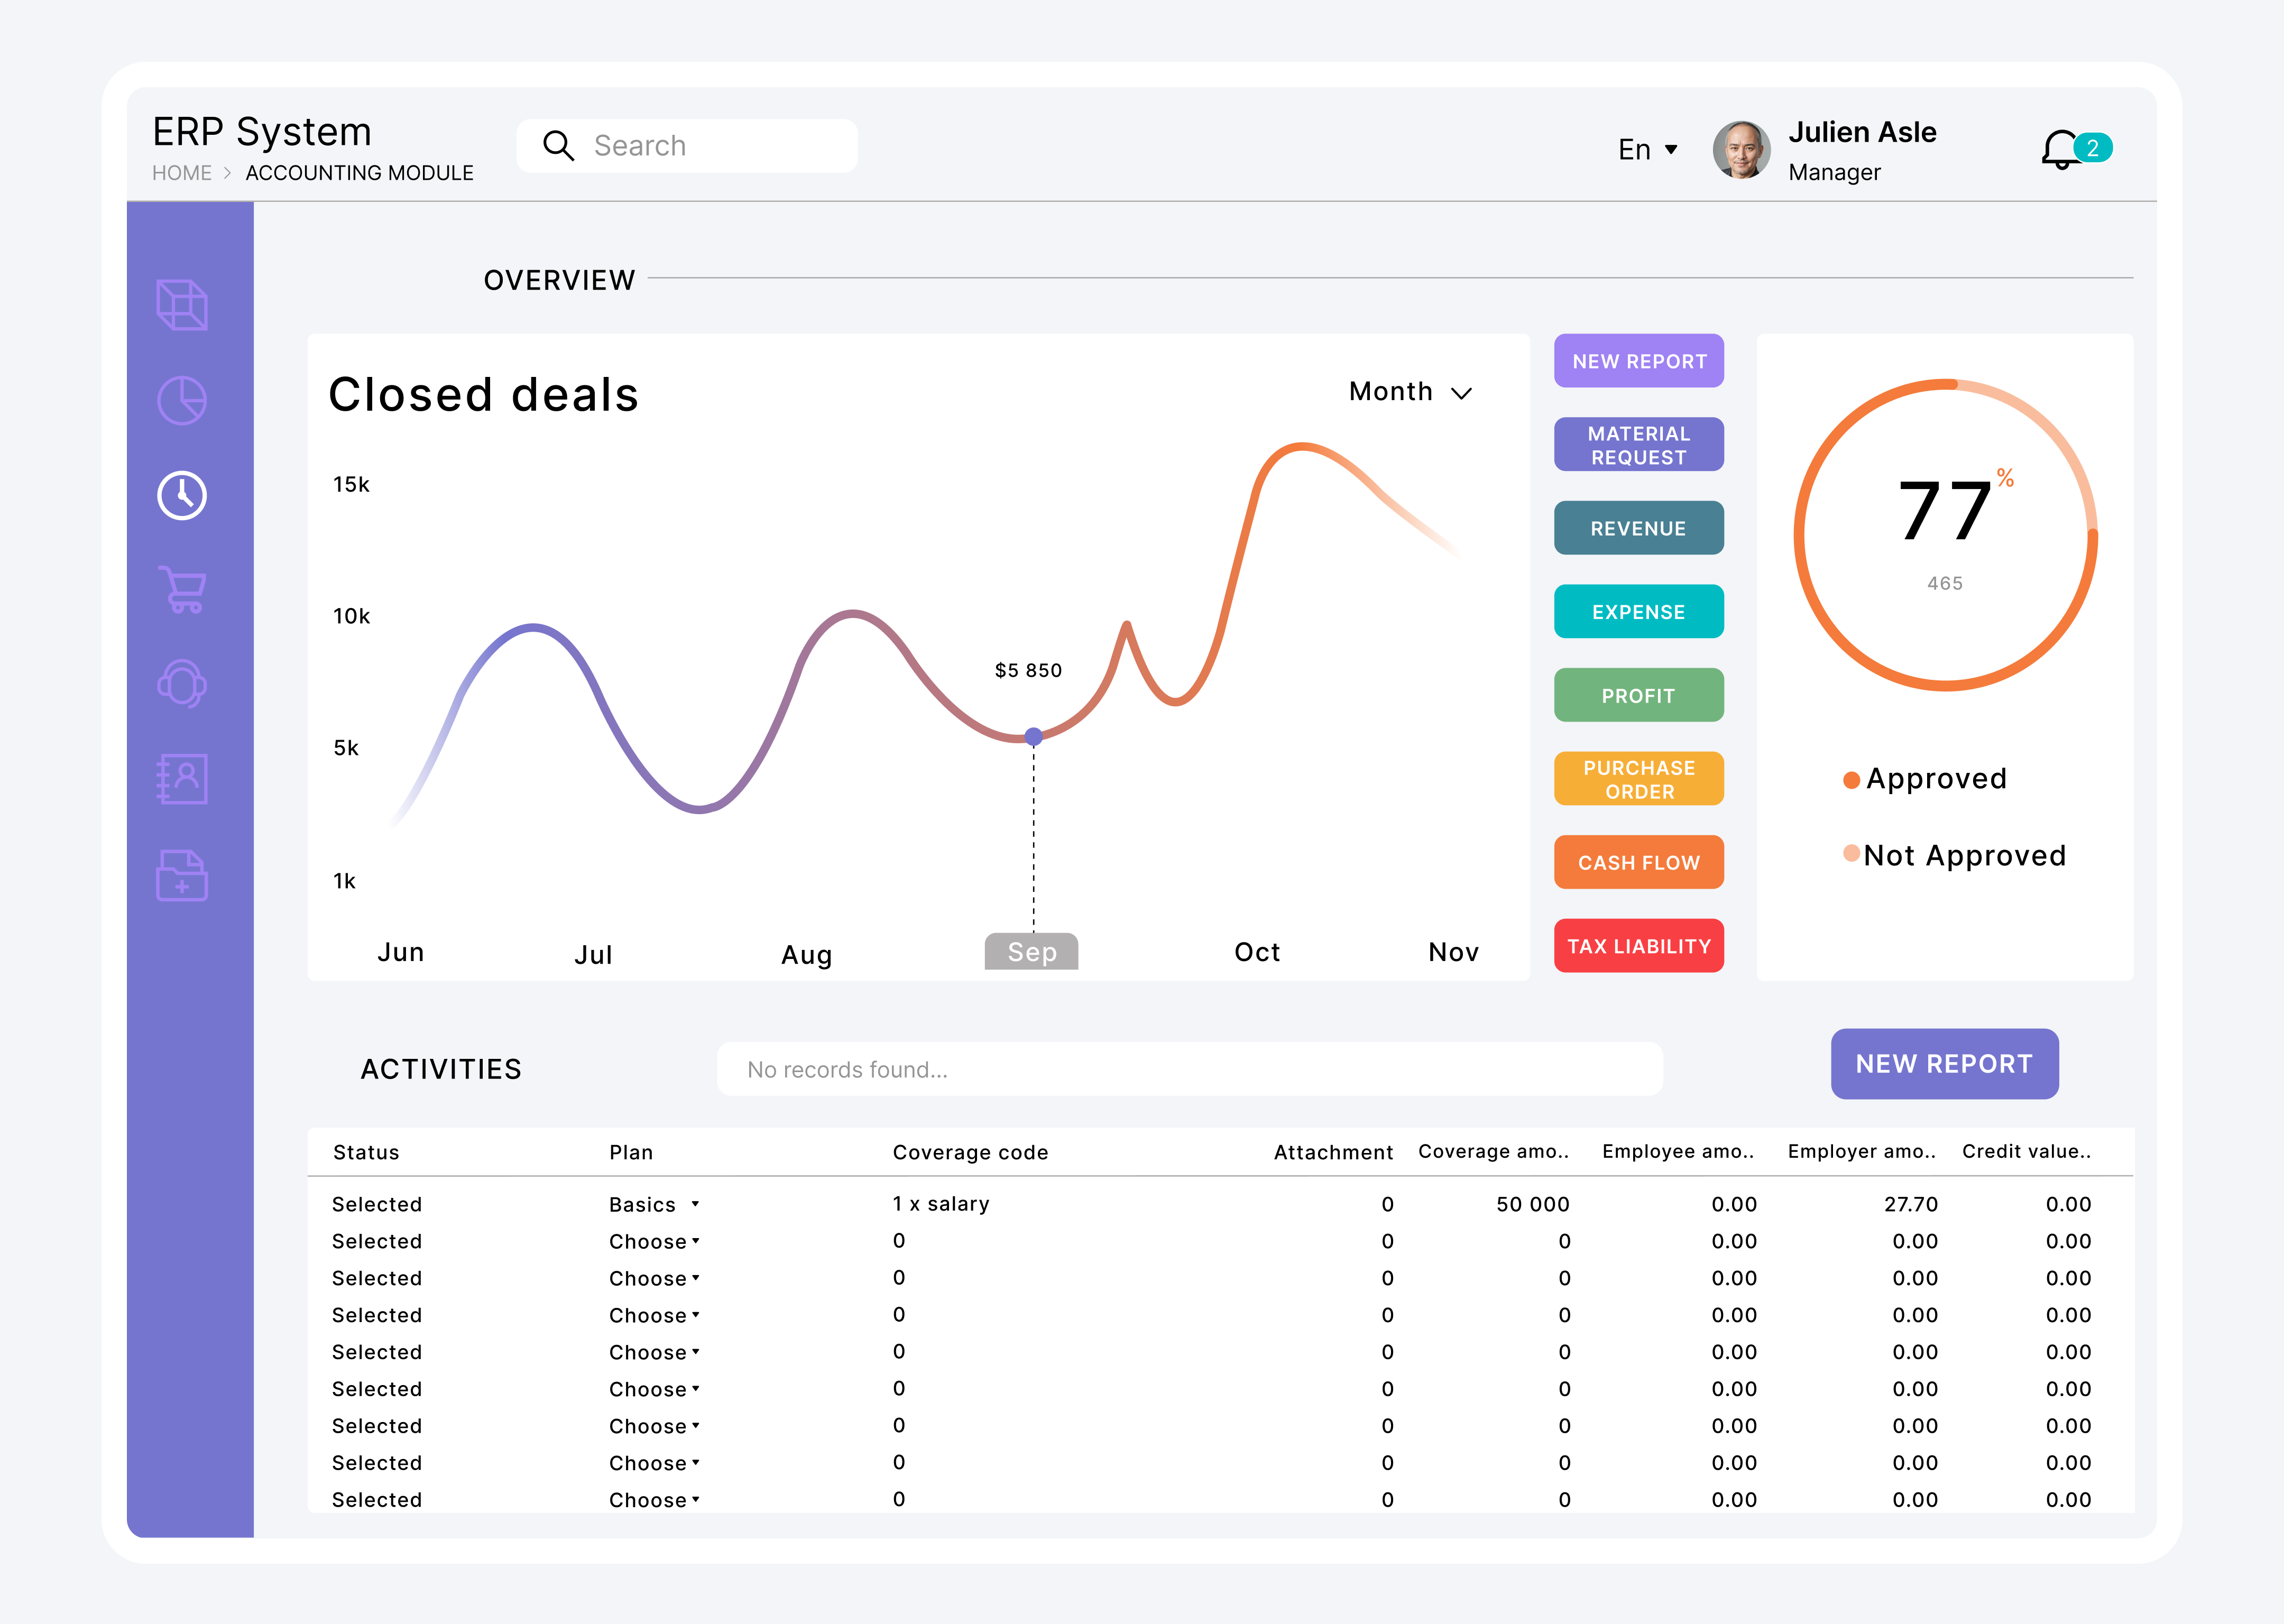Select the clock icon in sidebar
Image resolution: width=2284 pixels, height=1624 pixels.
coord(182,495)
